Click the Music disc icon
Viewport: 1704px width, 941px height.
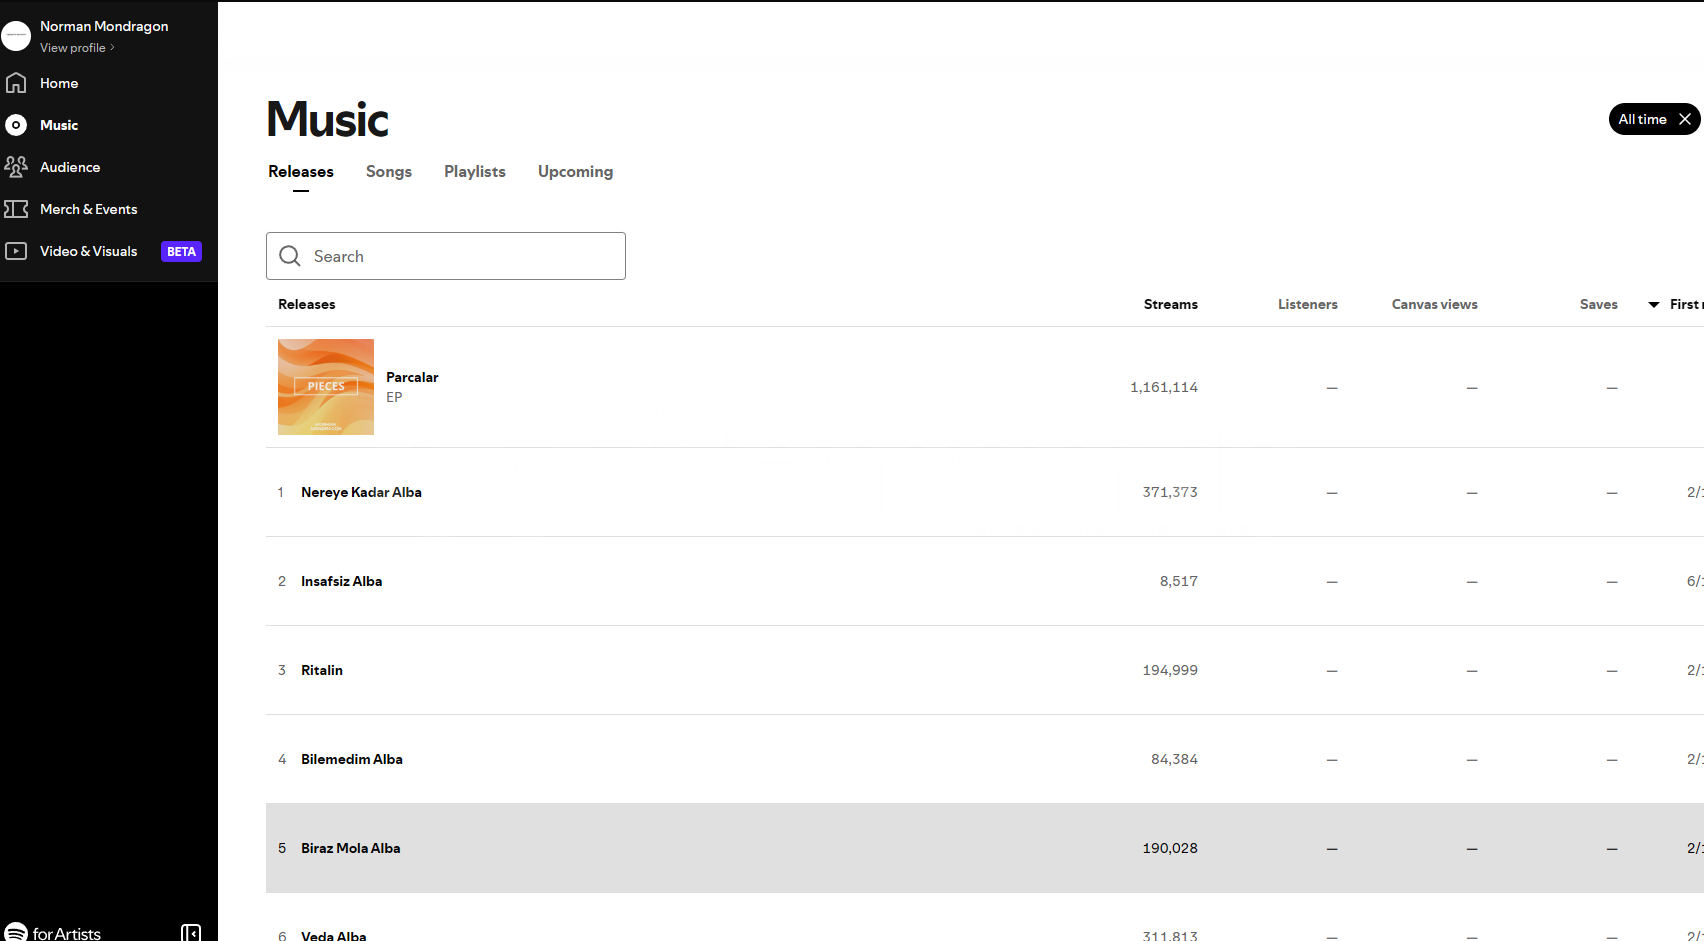point(16,125)
